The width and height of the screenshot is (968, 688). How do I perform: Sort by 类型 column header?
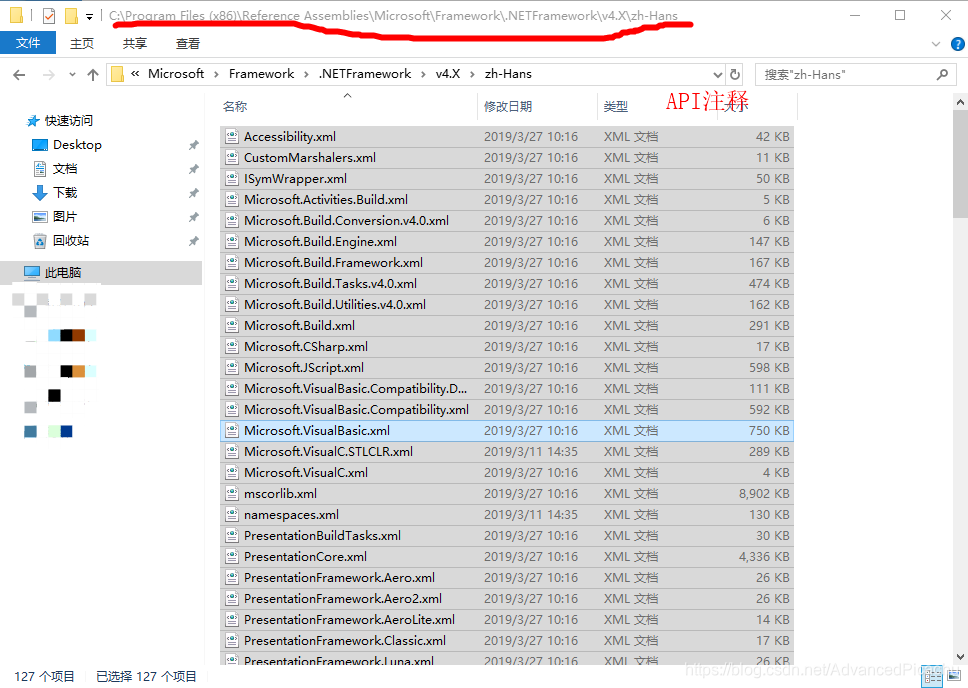click(615, 106)
